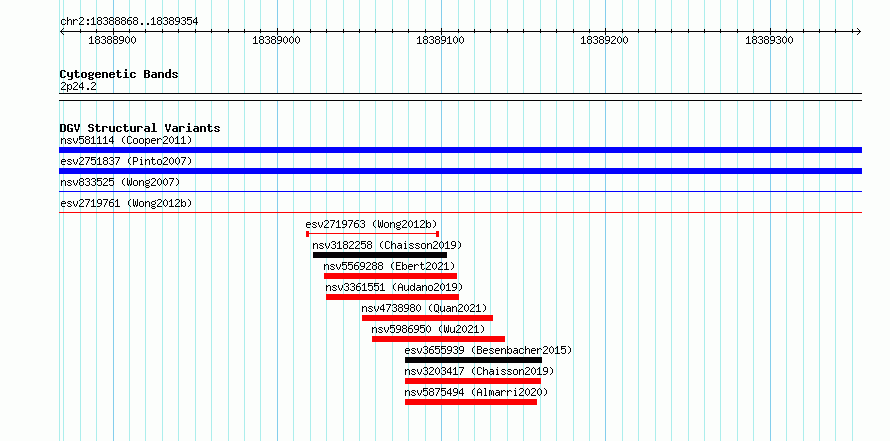Open nsv3182258 (Chaisson2019) variant label
890x441 pixels.
(388, 245)
